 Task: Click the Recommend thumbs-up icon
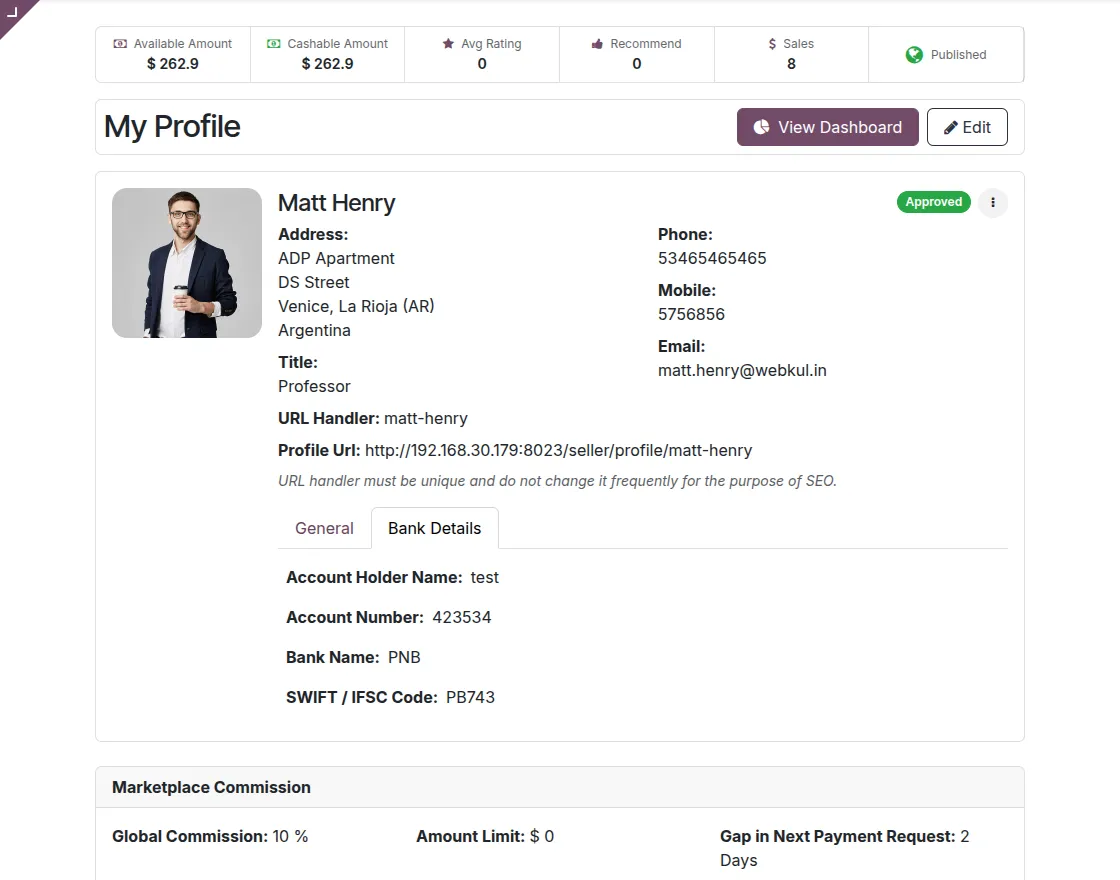[x=597, y=44]
